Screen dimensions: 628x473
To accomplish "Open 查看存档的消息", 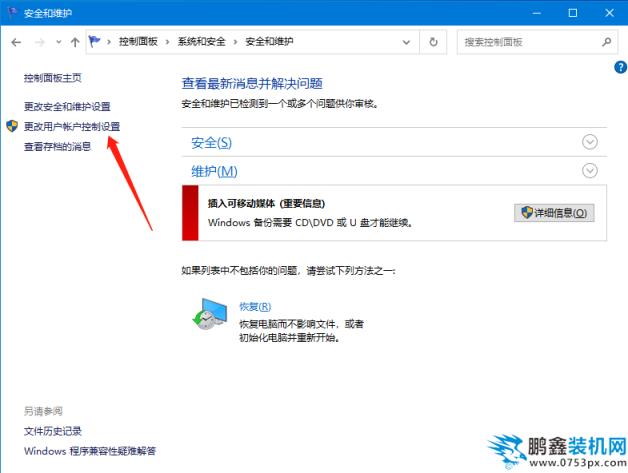I will click(57, 147).
